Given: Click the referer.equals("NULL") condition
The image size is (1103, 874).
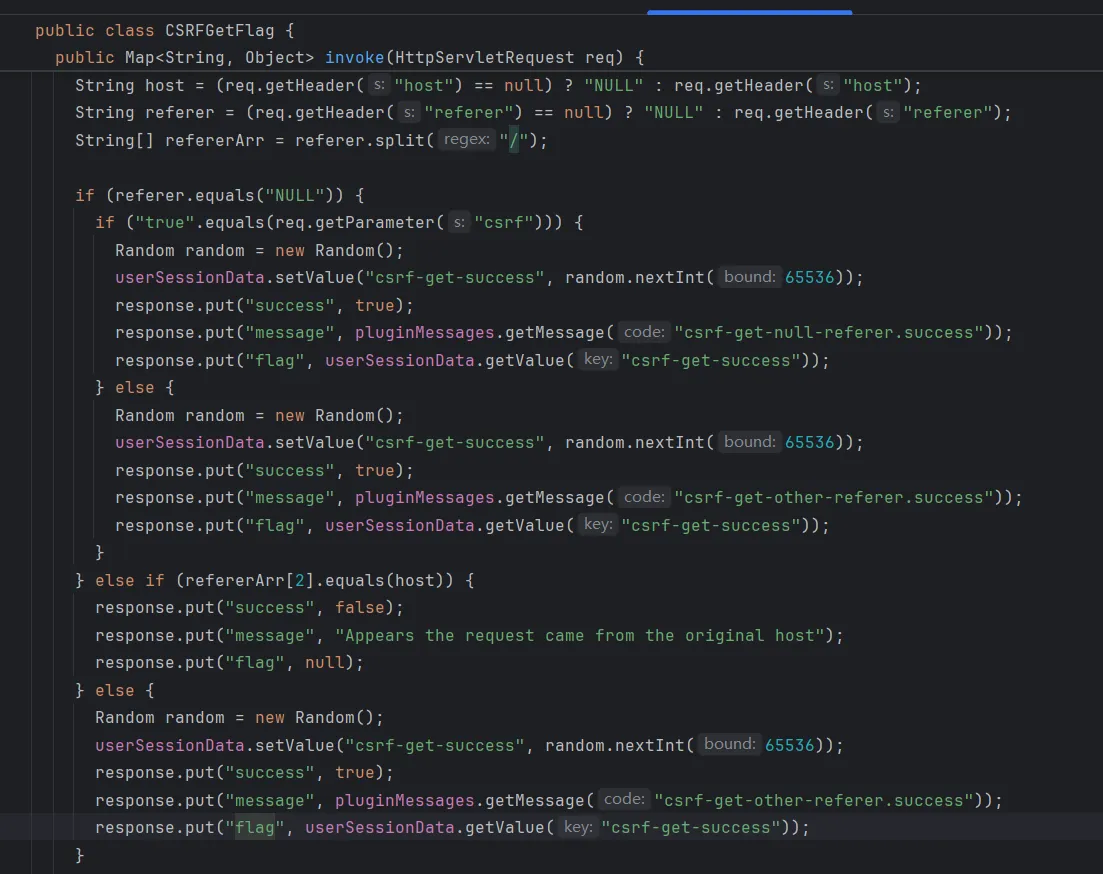Looking at the screenshot, I should [x=224, y=195].
